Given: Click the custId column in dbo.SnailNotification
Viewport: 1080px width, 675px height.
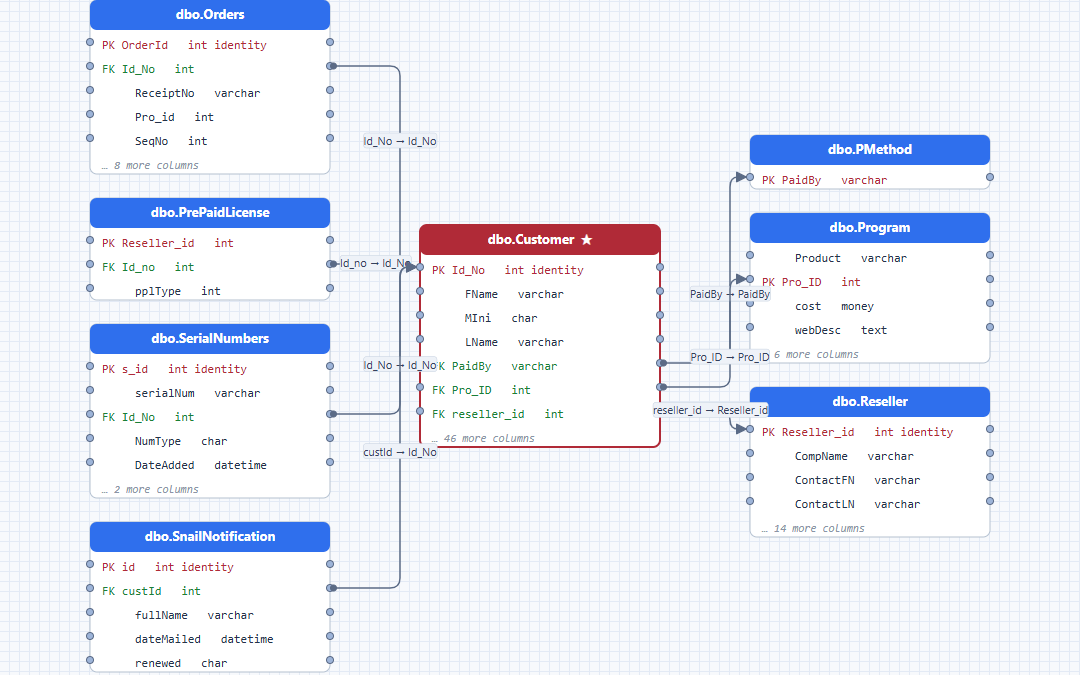Looking at the screenshot, I should coord(210,591).
